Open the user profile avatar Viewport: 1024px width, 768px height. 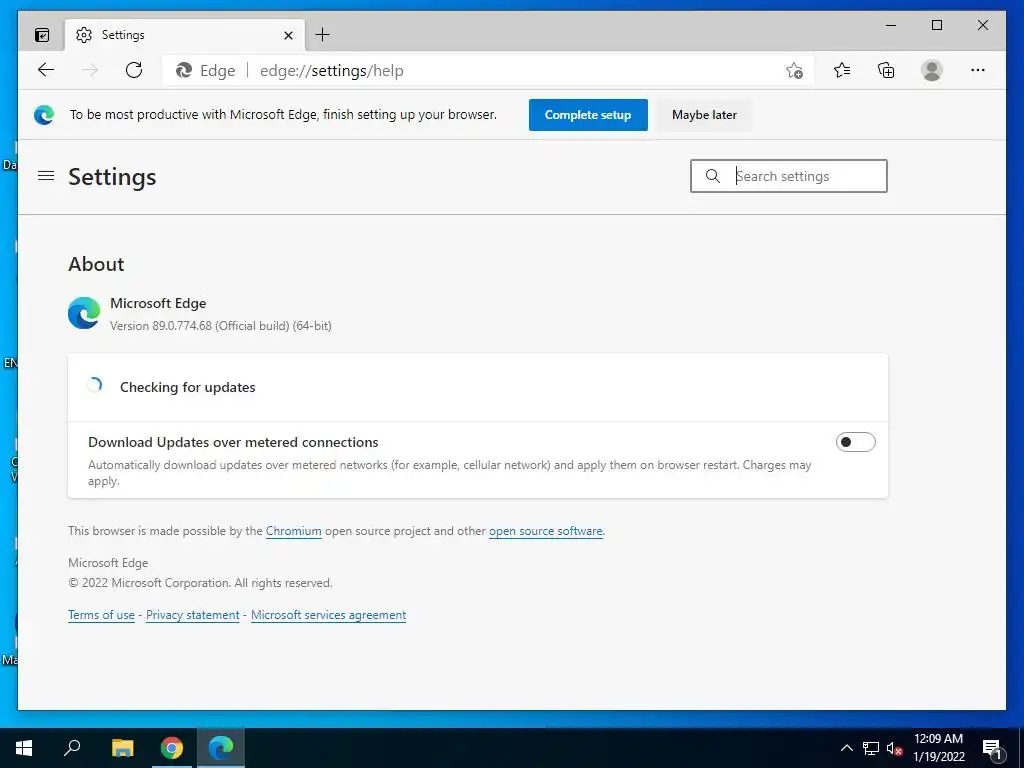[x=932, y=70]
